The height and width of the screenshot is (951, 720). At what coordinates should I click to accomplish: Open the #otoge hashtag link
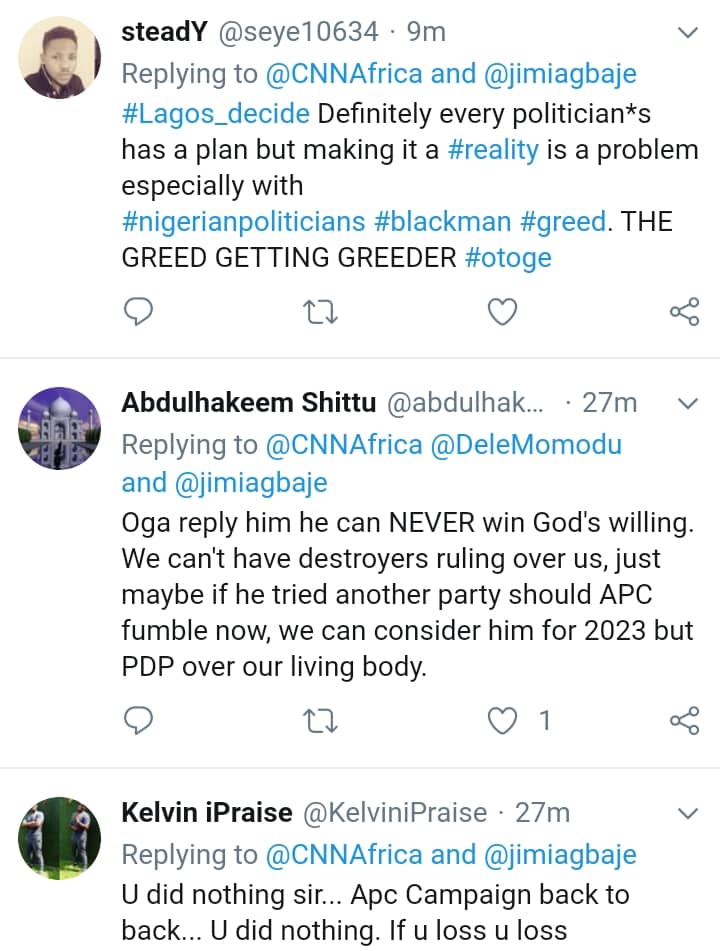[508, 257]
